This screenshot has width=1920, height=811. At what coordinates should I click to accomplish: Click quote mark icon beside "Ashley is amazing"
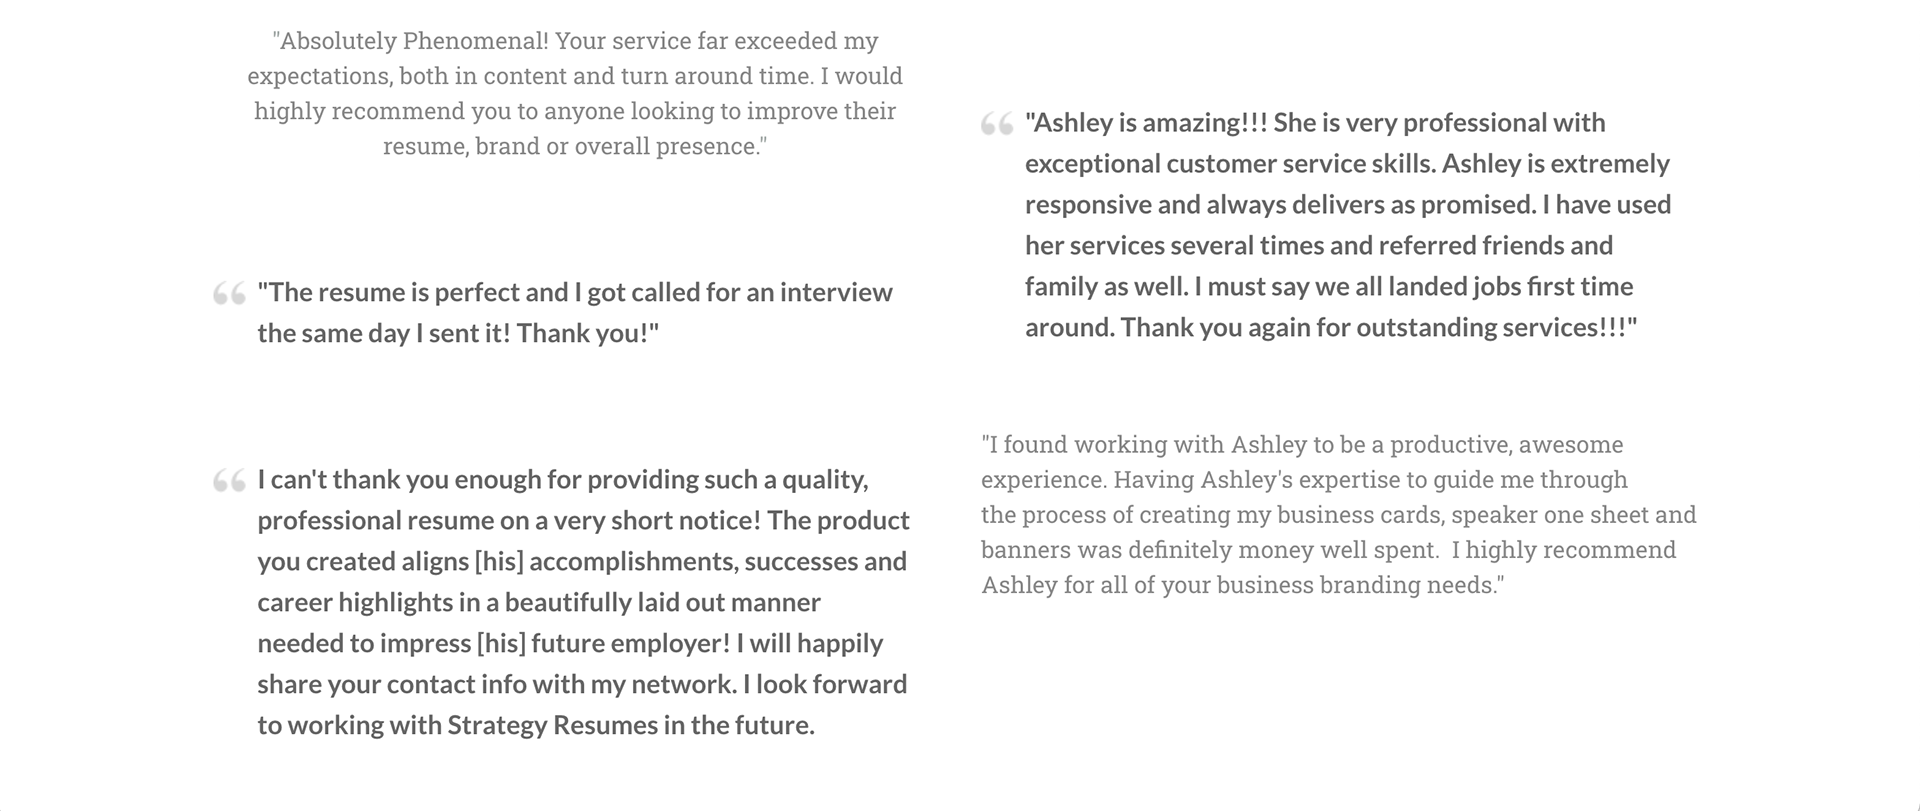coord(997,124)
